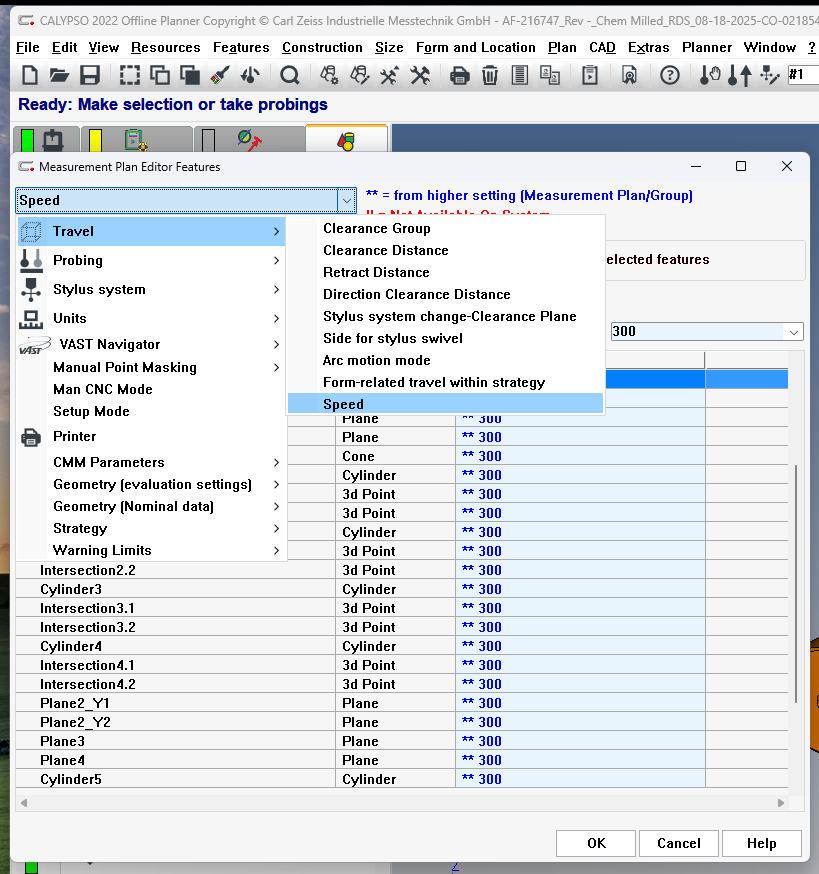Viewport: 819px width, 874px height.
Task: Click the trash can delete icon
Action: point(489,75)
